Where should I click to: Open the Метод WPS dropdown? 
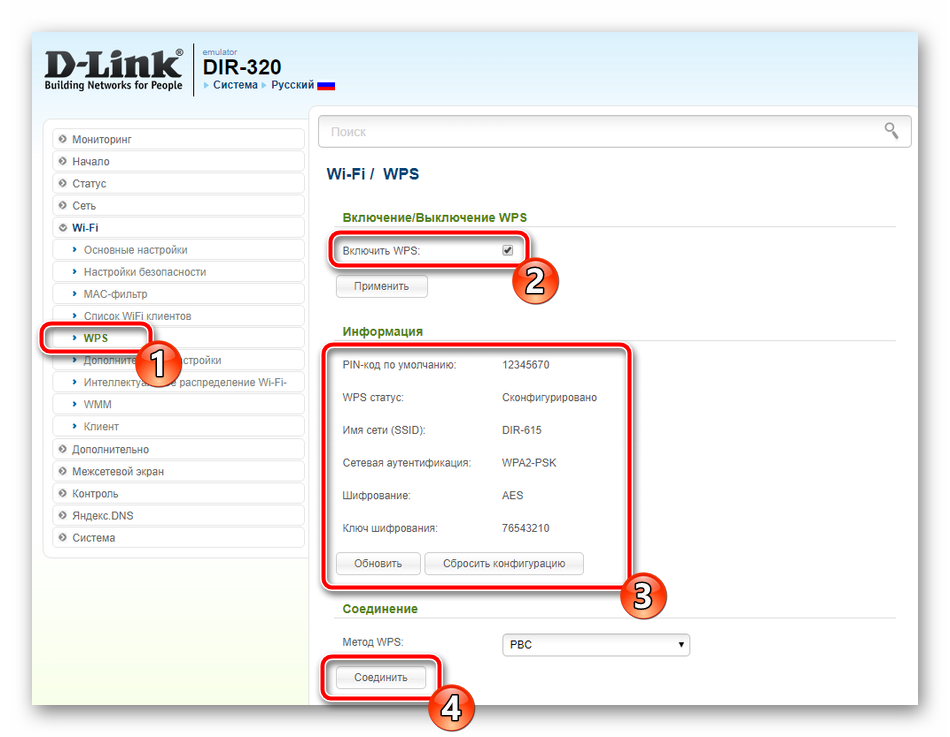click(596, 644)
